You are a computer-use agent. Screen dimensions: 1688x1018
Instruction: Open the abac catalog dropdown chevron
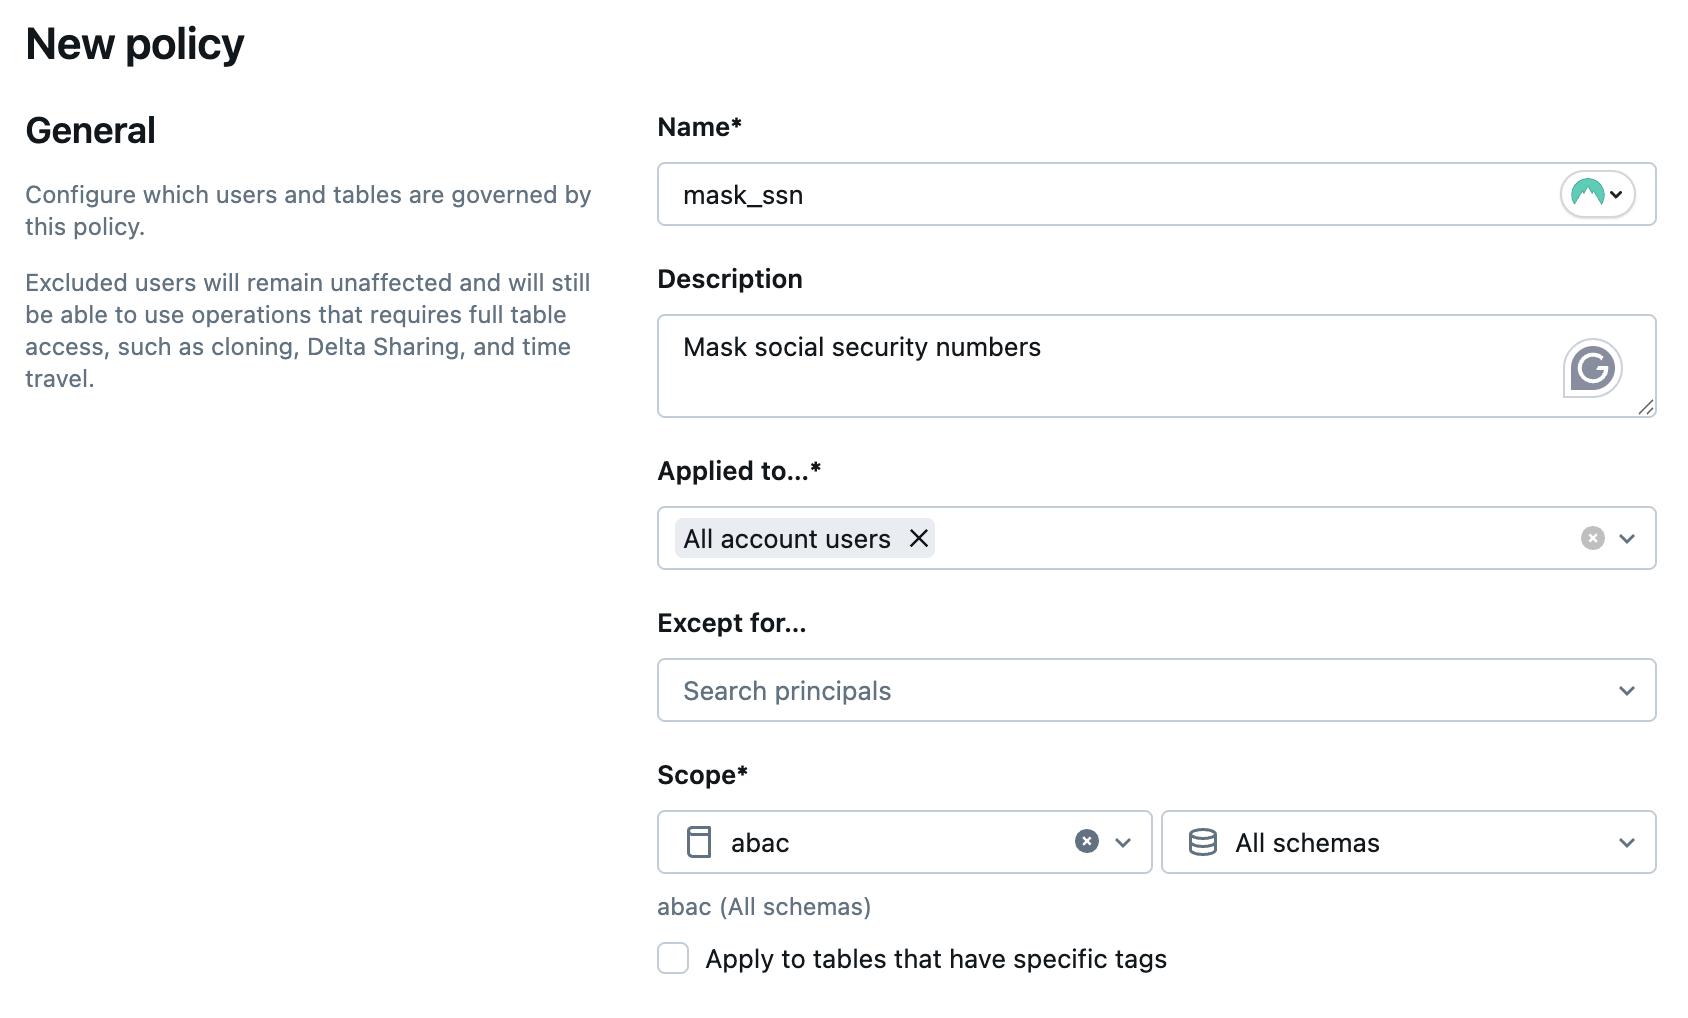pos(1123,843)
